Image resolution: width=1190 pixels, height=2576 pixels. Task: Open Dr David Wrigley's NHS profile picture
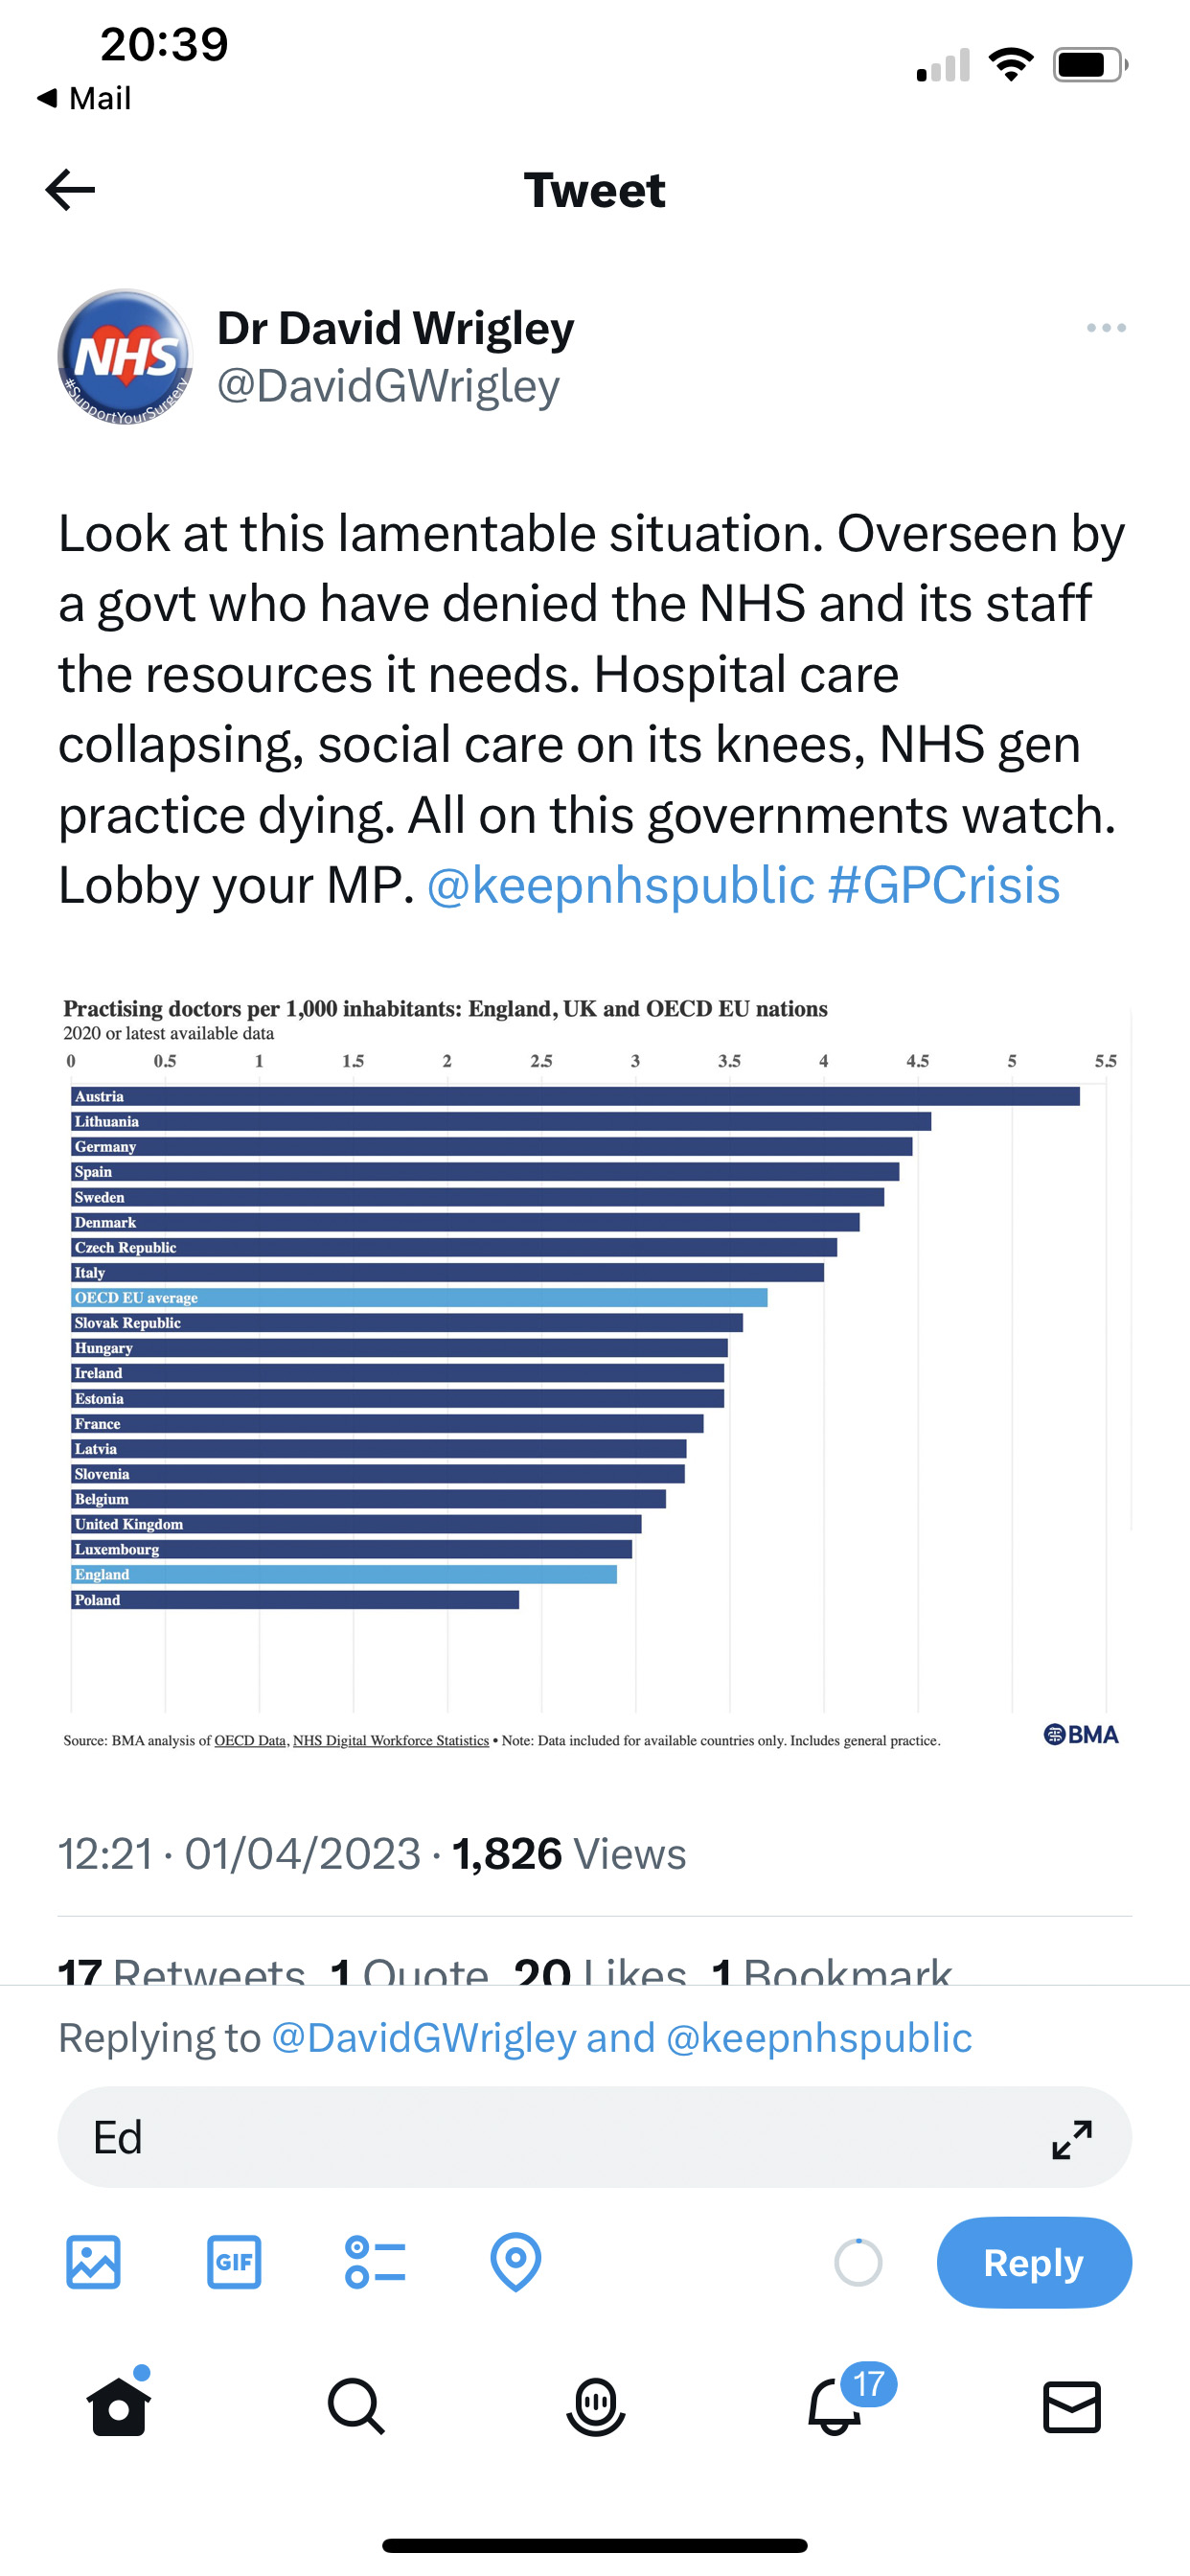(125, 357)
